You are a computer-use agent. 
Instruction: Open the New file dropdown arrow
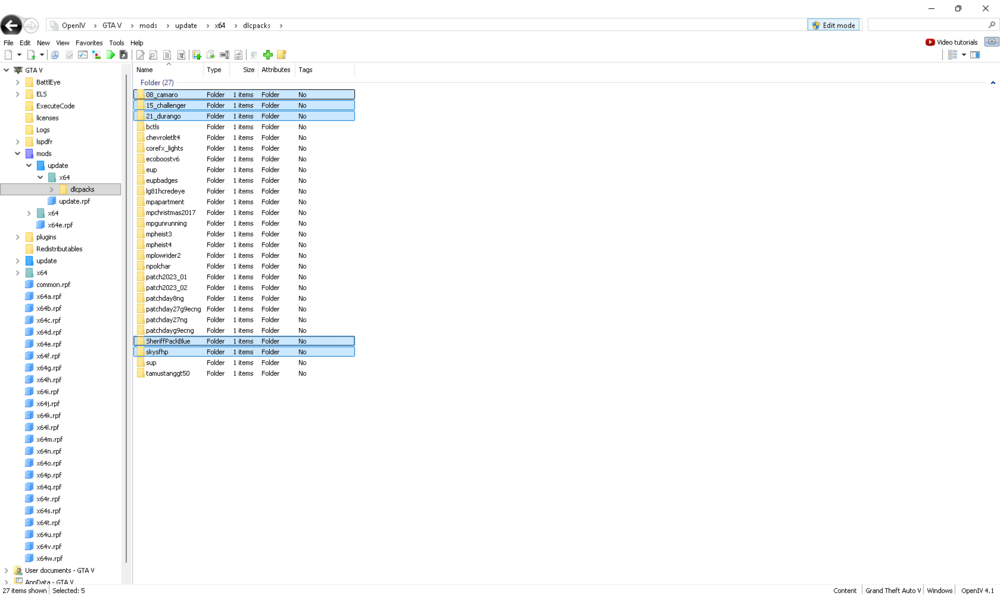[19, 55]
